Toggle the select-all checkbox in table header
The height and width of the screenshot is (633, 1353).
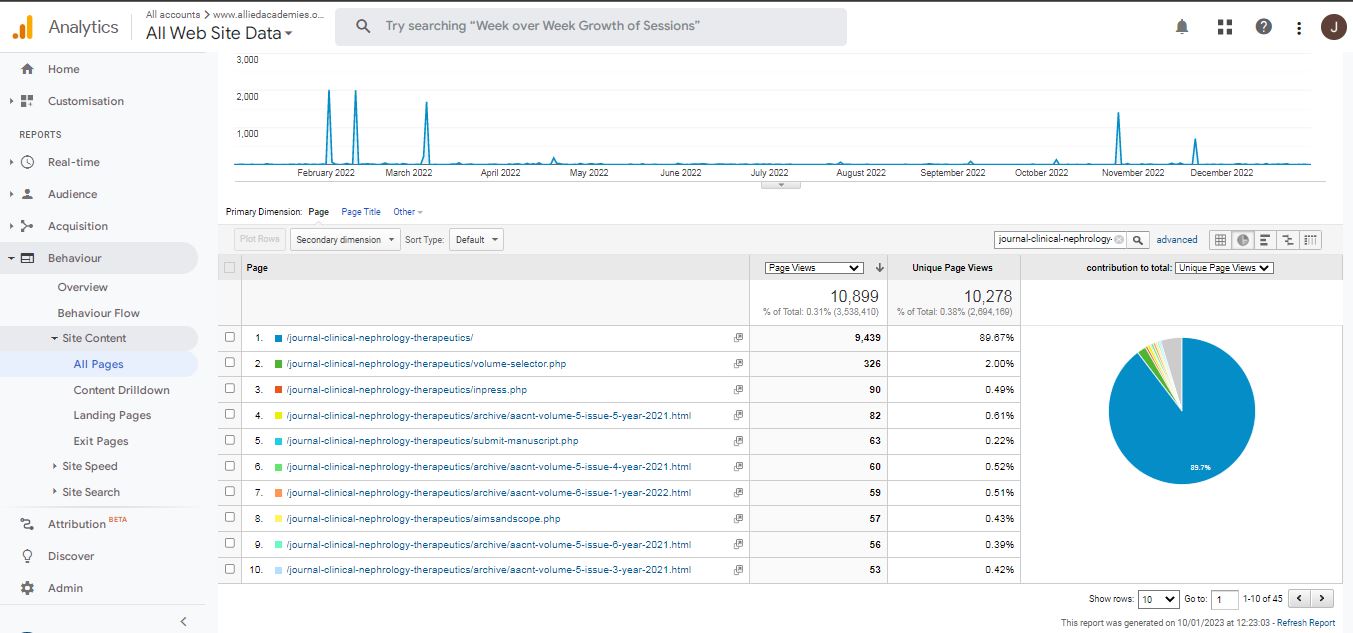(230, 267)
